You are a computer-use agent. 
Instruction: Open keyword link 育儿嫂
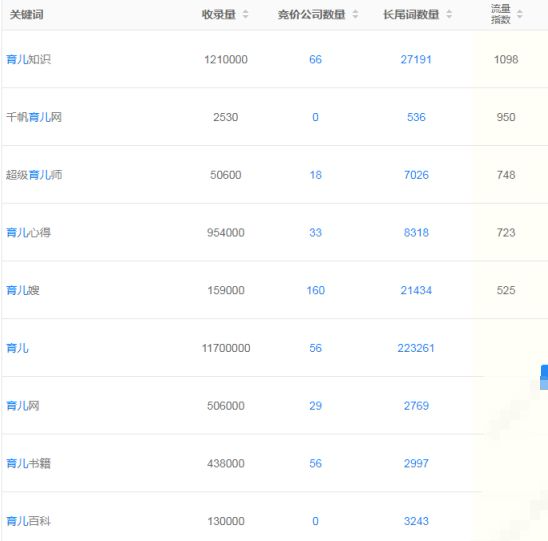tap(23, 290)
